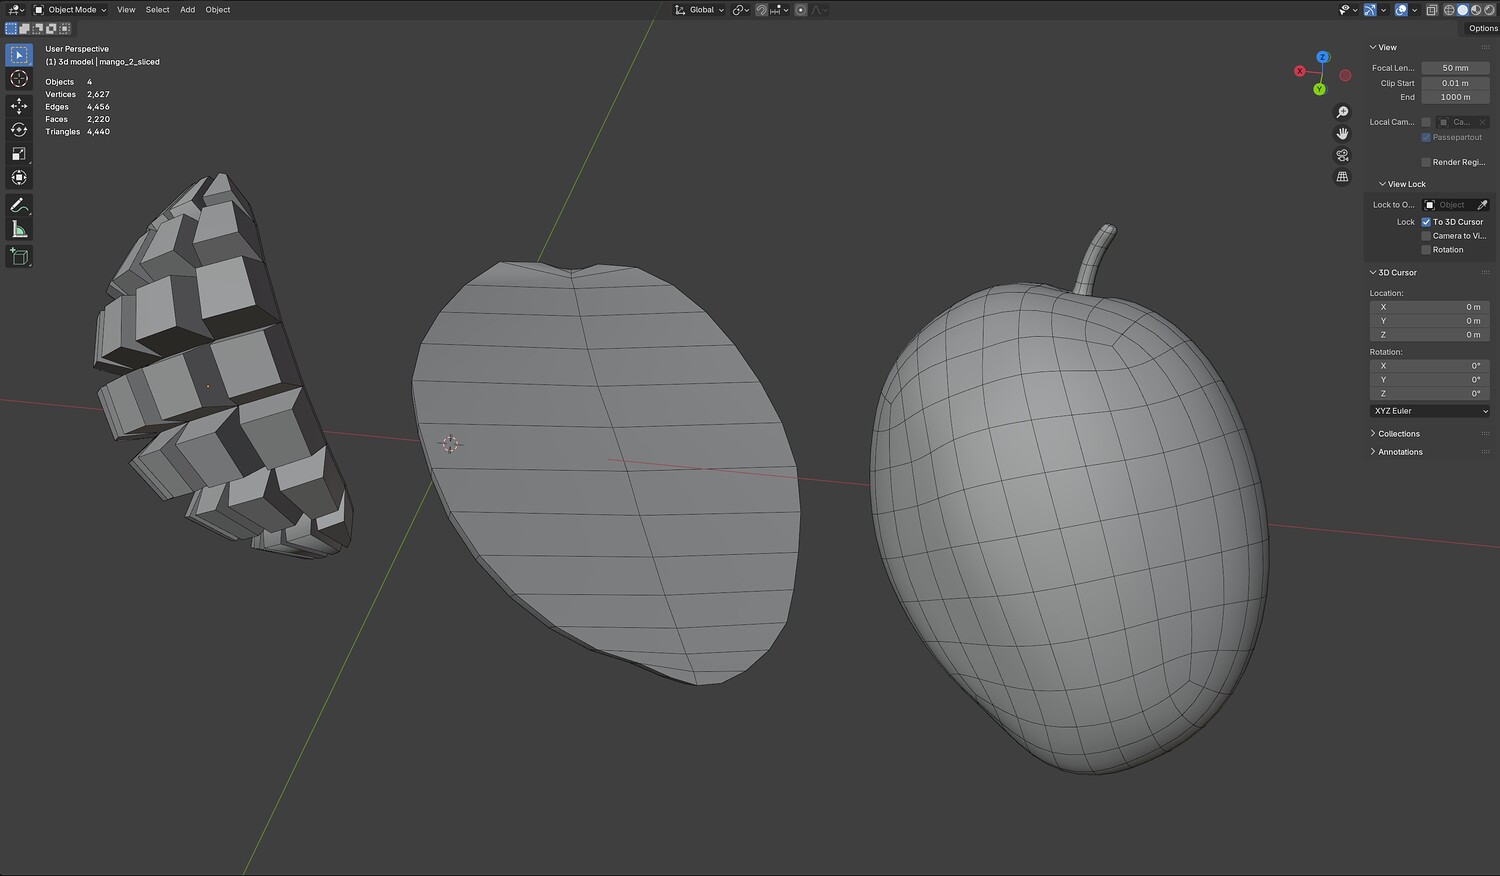Open the transform pivot point dropdown
The image size is (1500, 876).
[741, 10]
